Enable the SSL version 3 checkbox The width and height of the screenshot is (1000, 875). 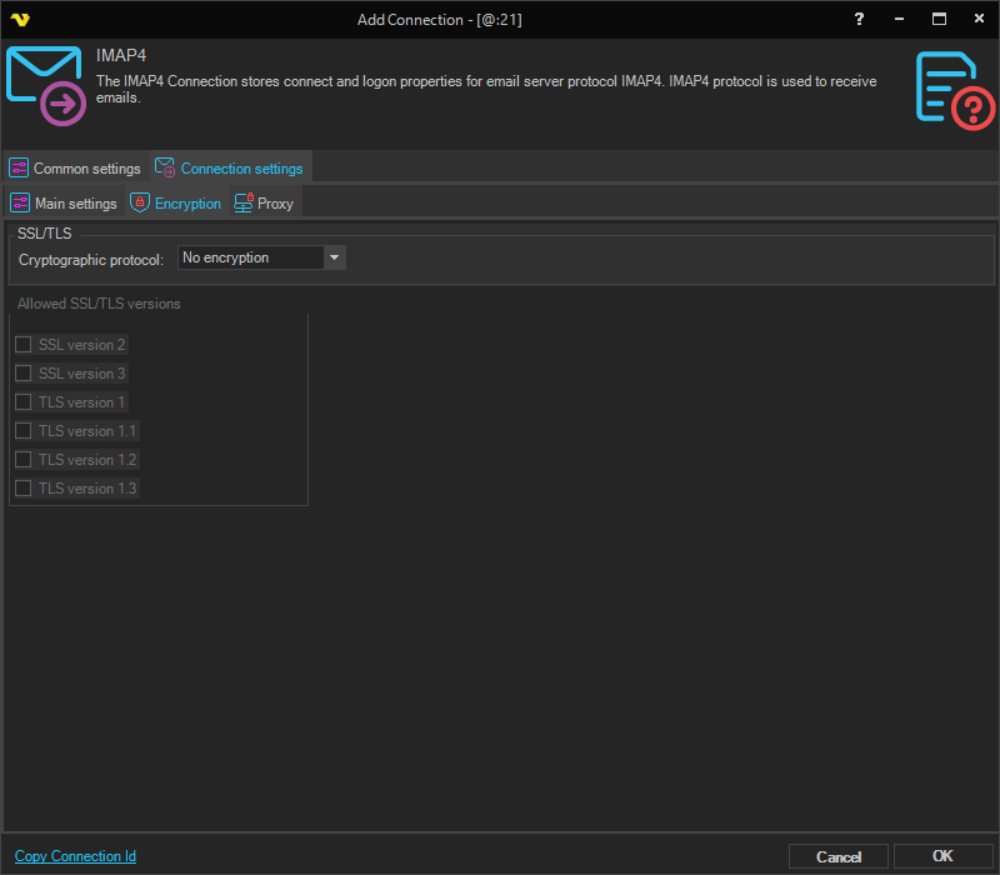tap(23, 374)
